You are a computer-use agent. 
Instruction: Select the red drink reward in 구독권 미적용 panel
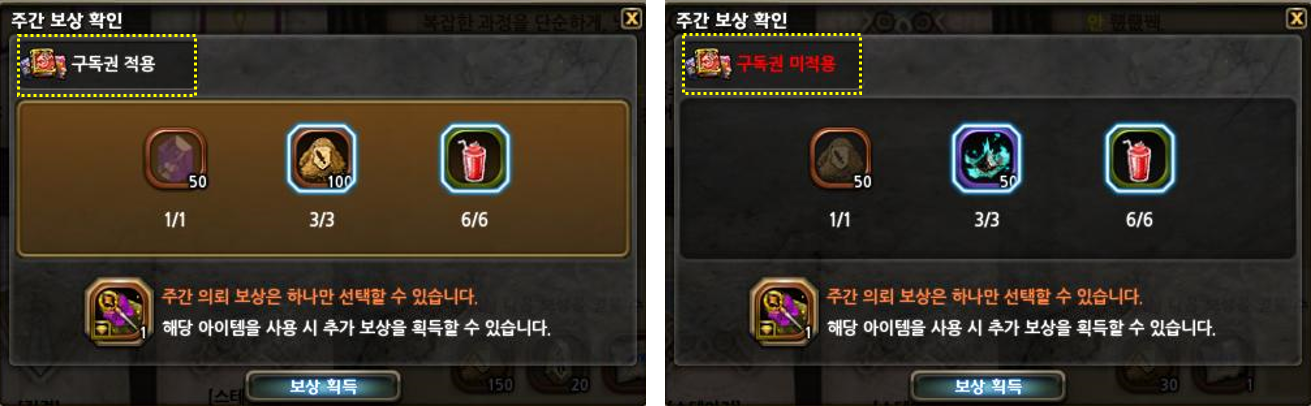pyautogui.click(x=1139, y=158)
